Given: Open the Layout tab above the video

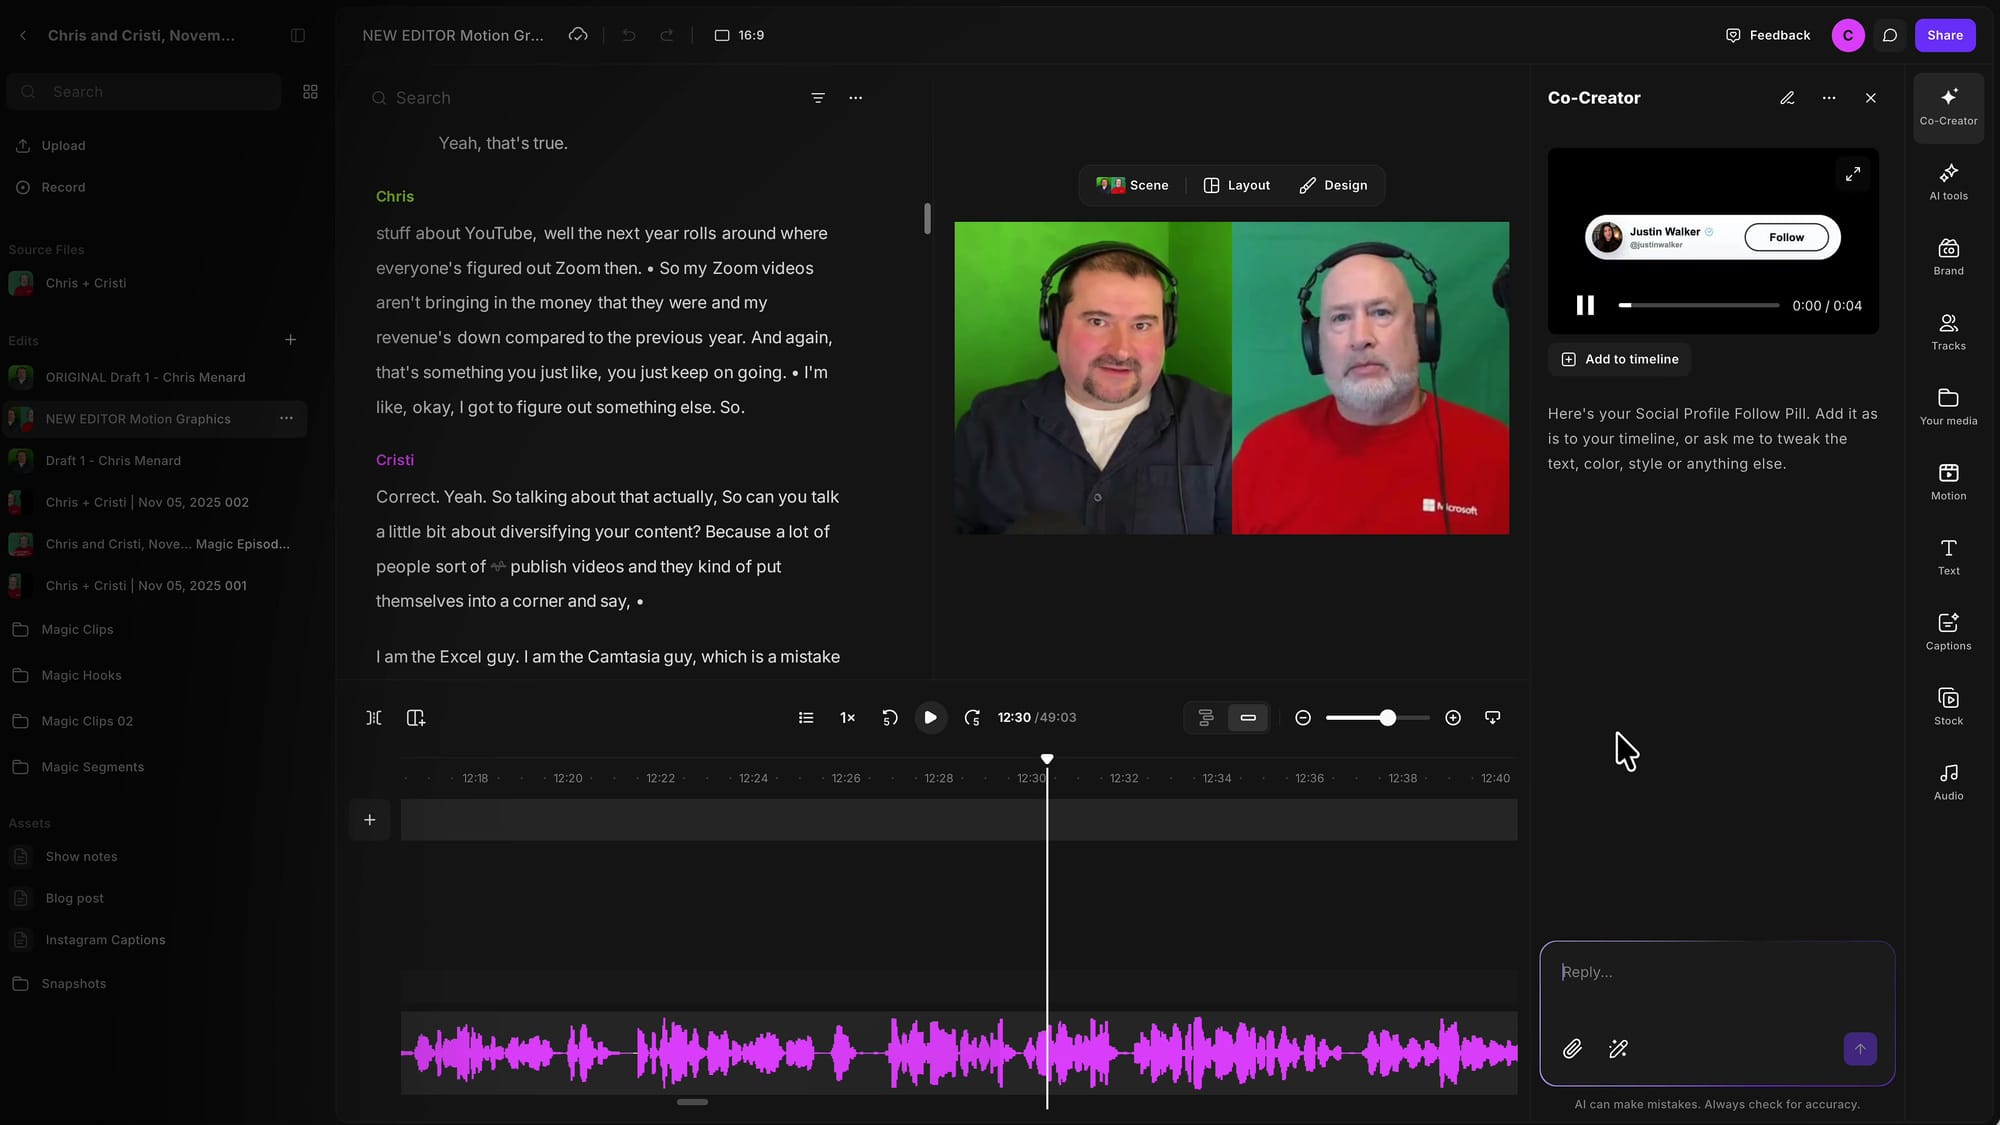Looking at the screenshot, I should [1236, 185].
